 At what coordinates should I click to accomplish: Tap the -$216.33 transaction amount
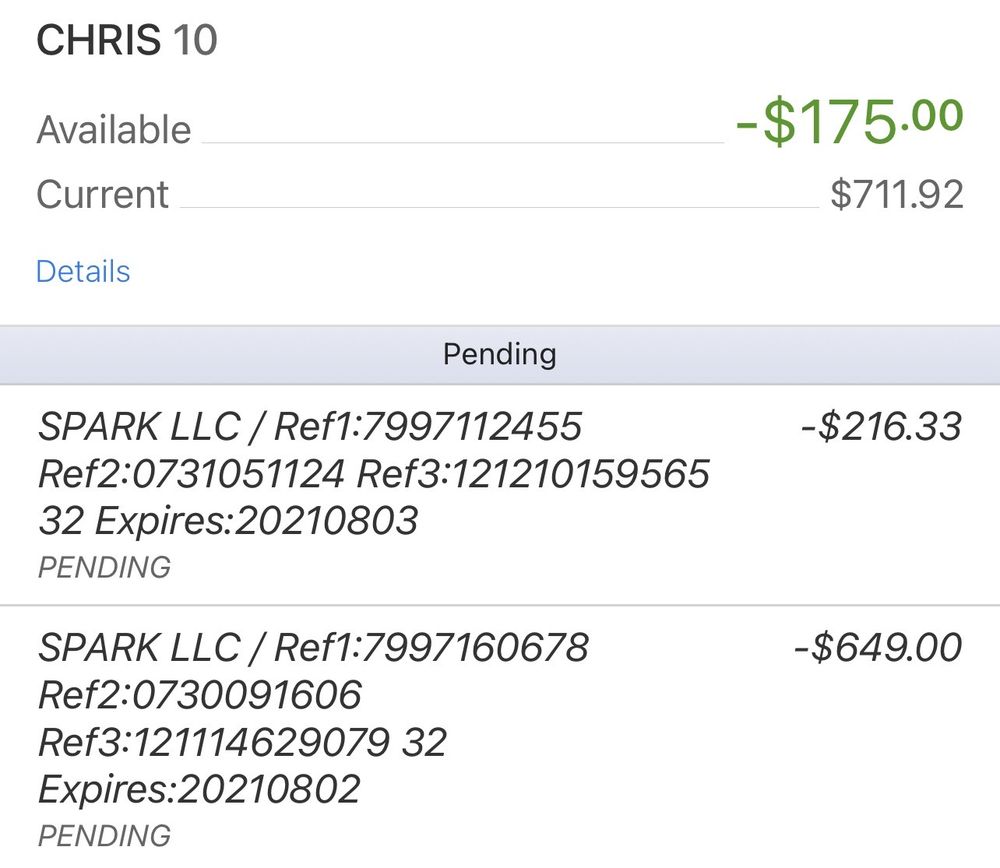(x=880, y=427)
